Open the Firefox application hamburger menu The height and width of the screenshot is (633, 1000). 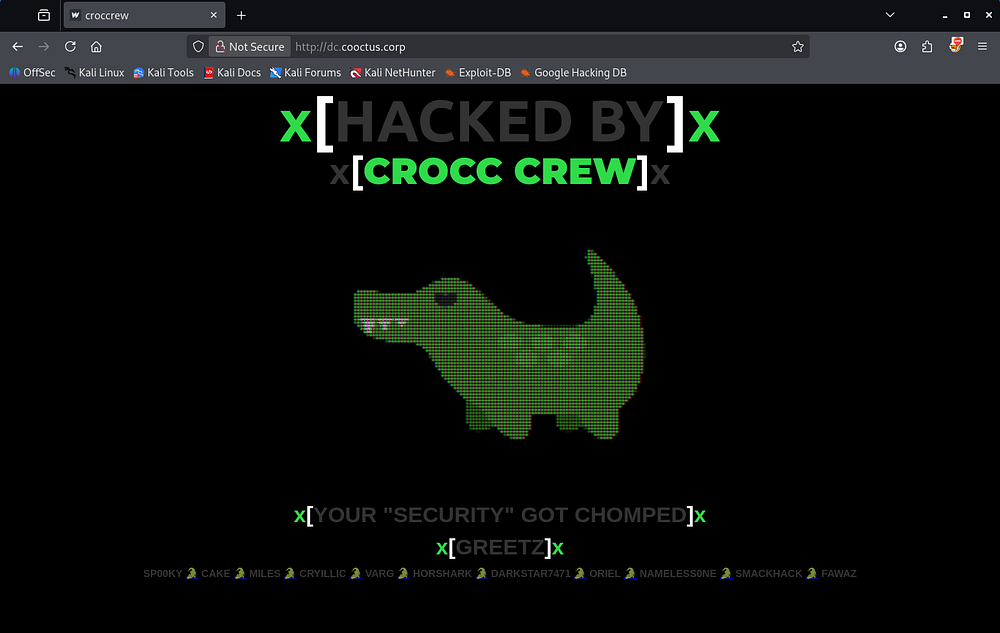point(981,47)
